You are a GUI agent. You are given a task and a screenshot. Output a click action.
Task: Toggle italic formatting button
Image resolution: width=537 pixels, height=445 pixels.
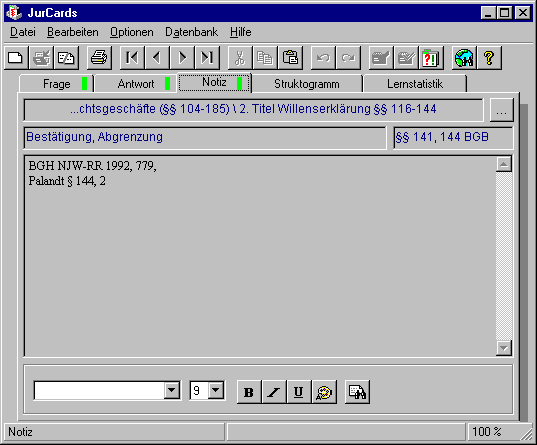point(274,392)
